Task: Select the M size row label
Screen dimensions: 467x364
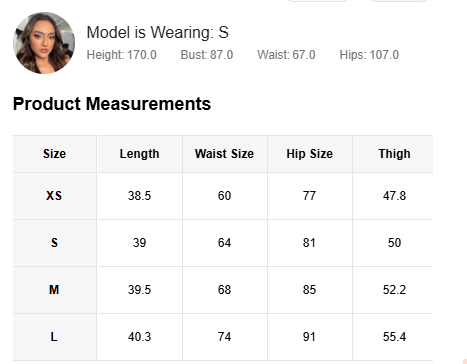Action: [54, 290]
